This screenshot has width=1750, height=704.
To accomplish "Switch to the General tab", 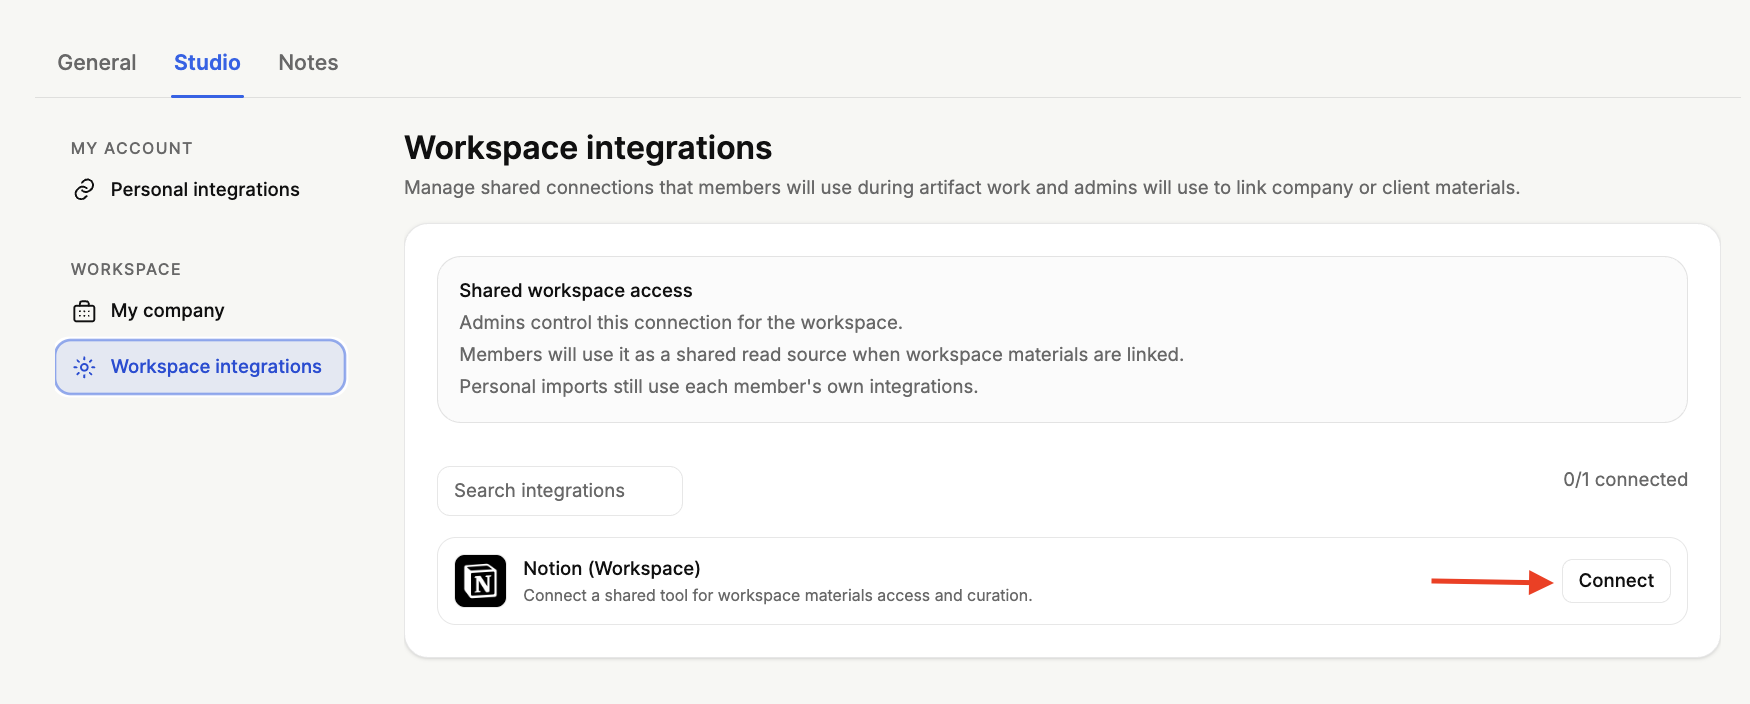I will [97, 62].
